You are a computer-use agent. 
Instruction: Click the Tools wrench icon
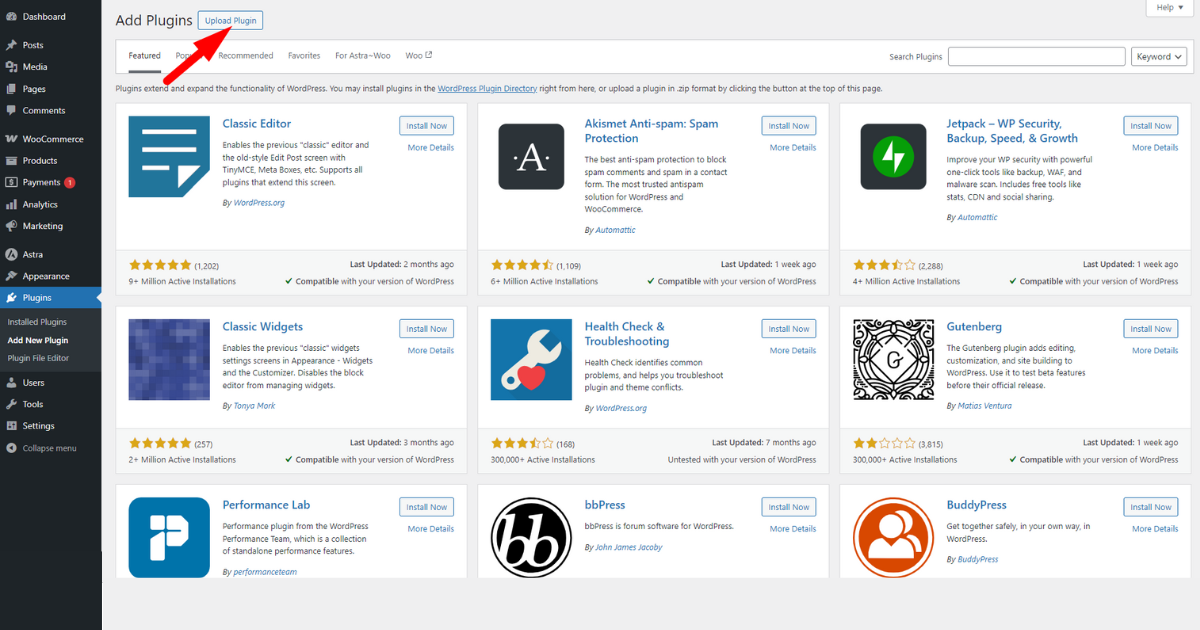pyautogui.click(x=10, y=404)
